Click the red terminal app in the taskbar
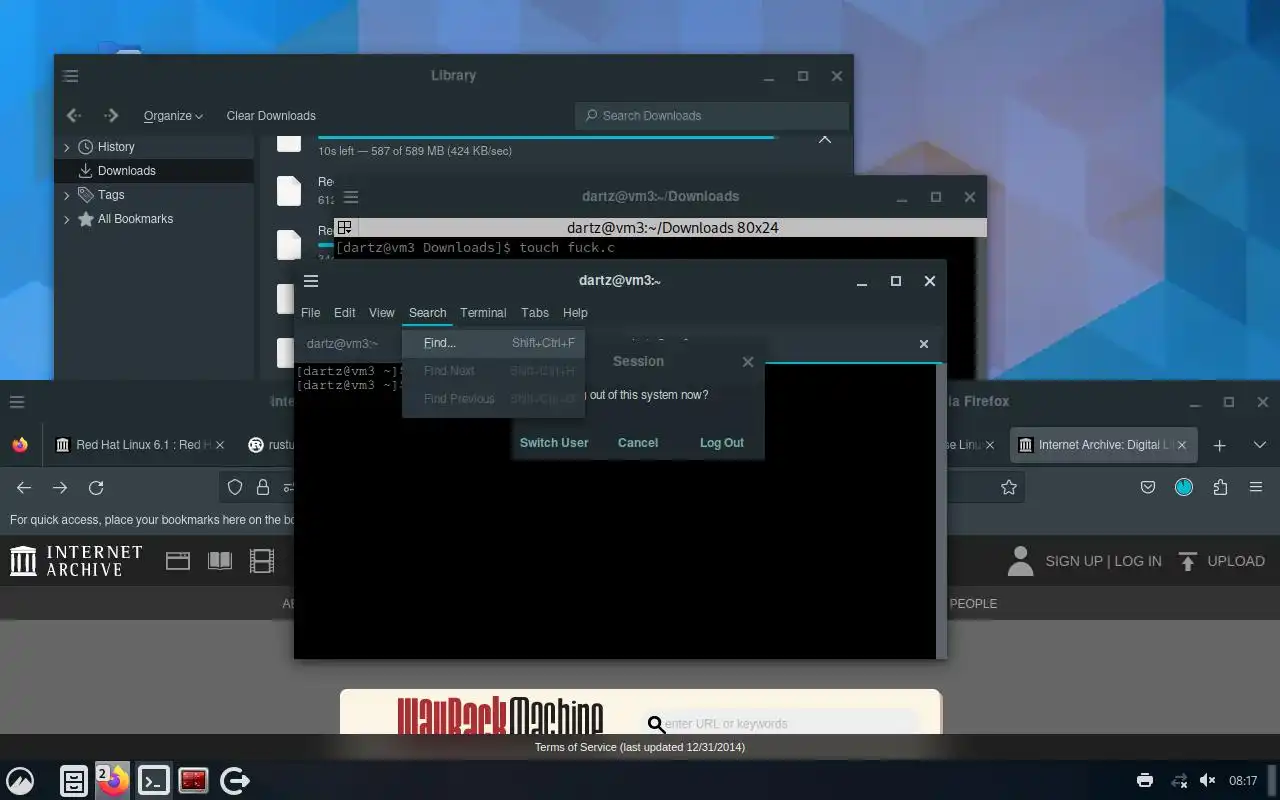 (193, 781)
